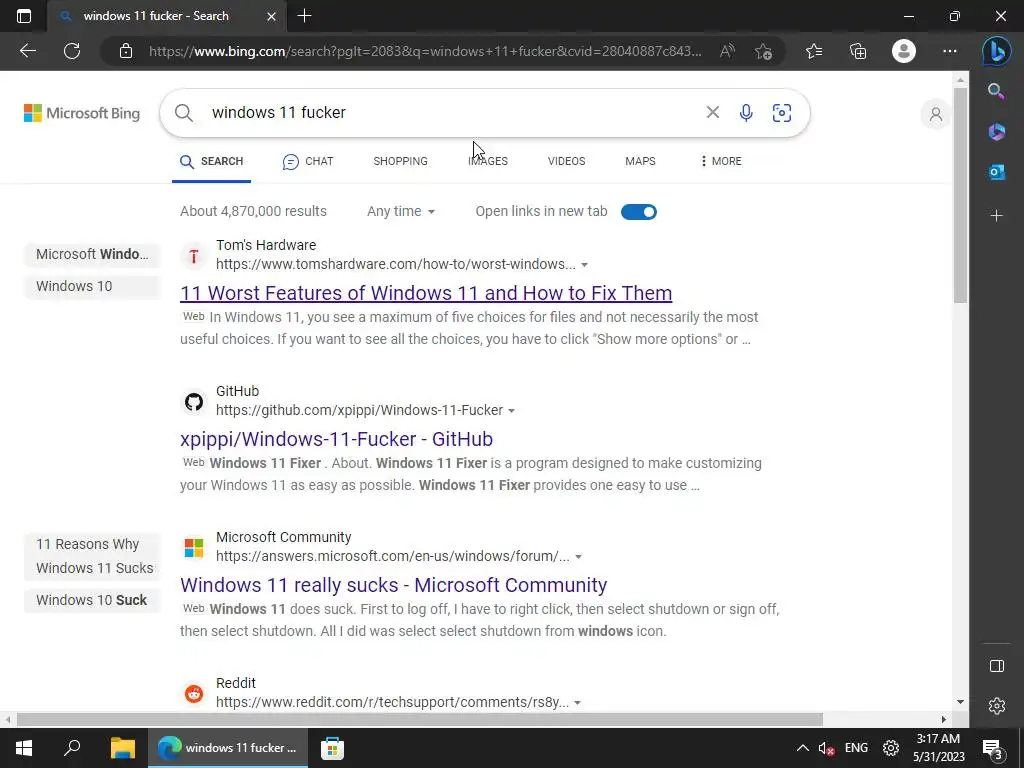Open sidebar settings gear
The width and height of the screenshot is (1024, 768).
(997, 705)
